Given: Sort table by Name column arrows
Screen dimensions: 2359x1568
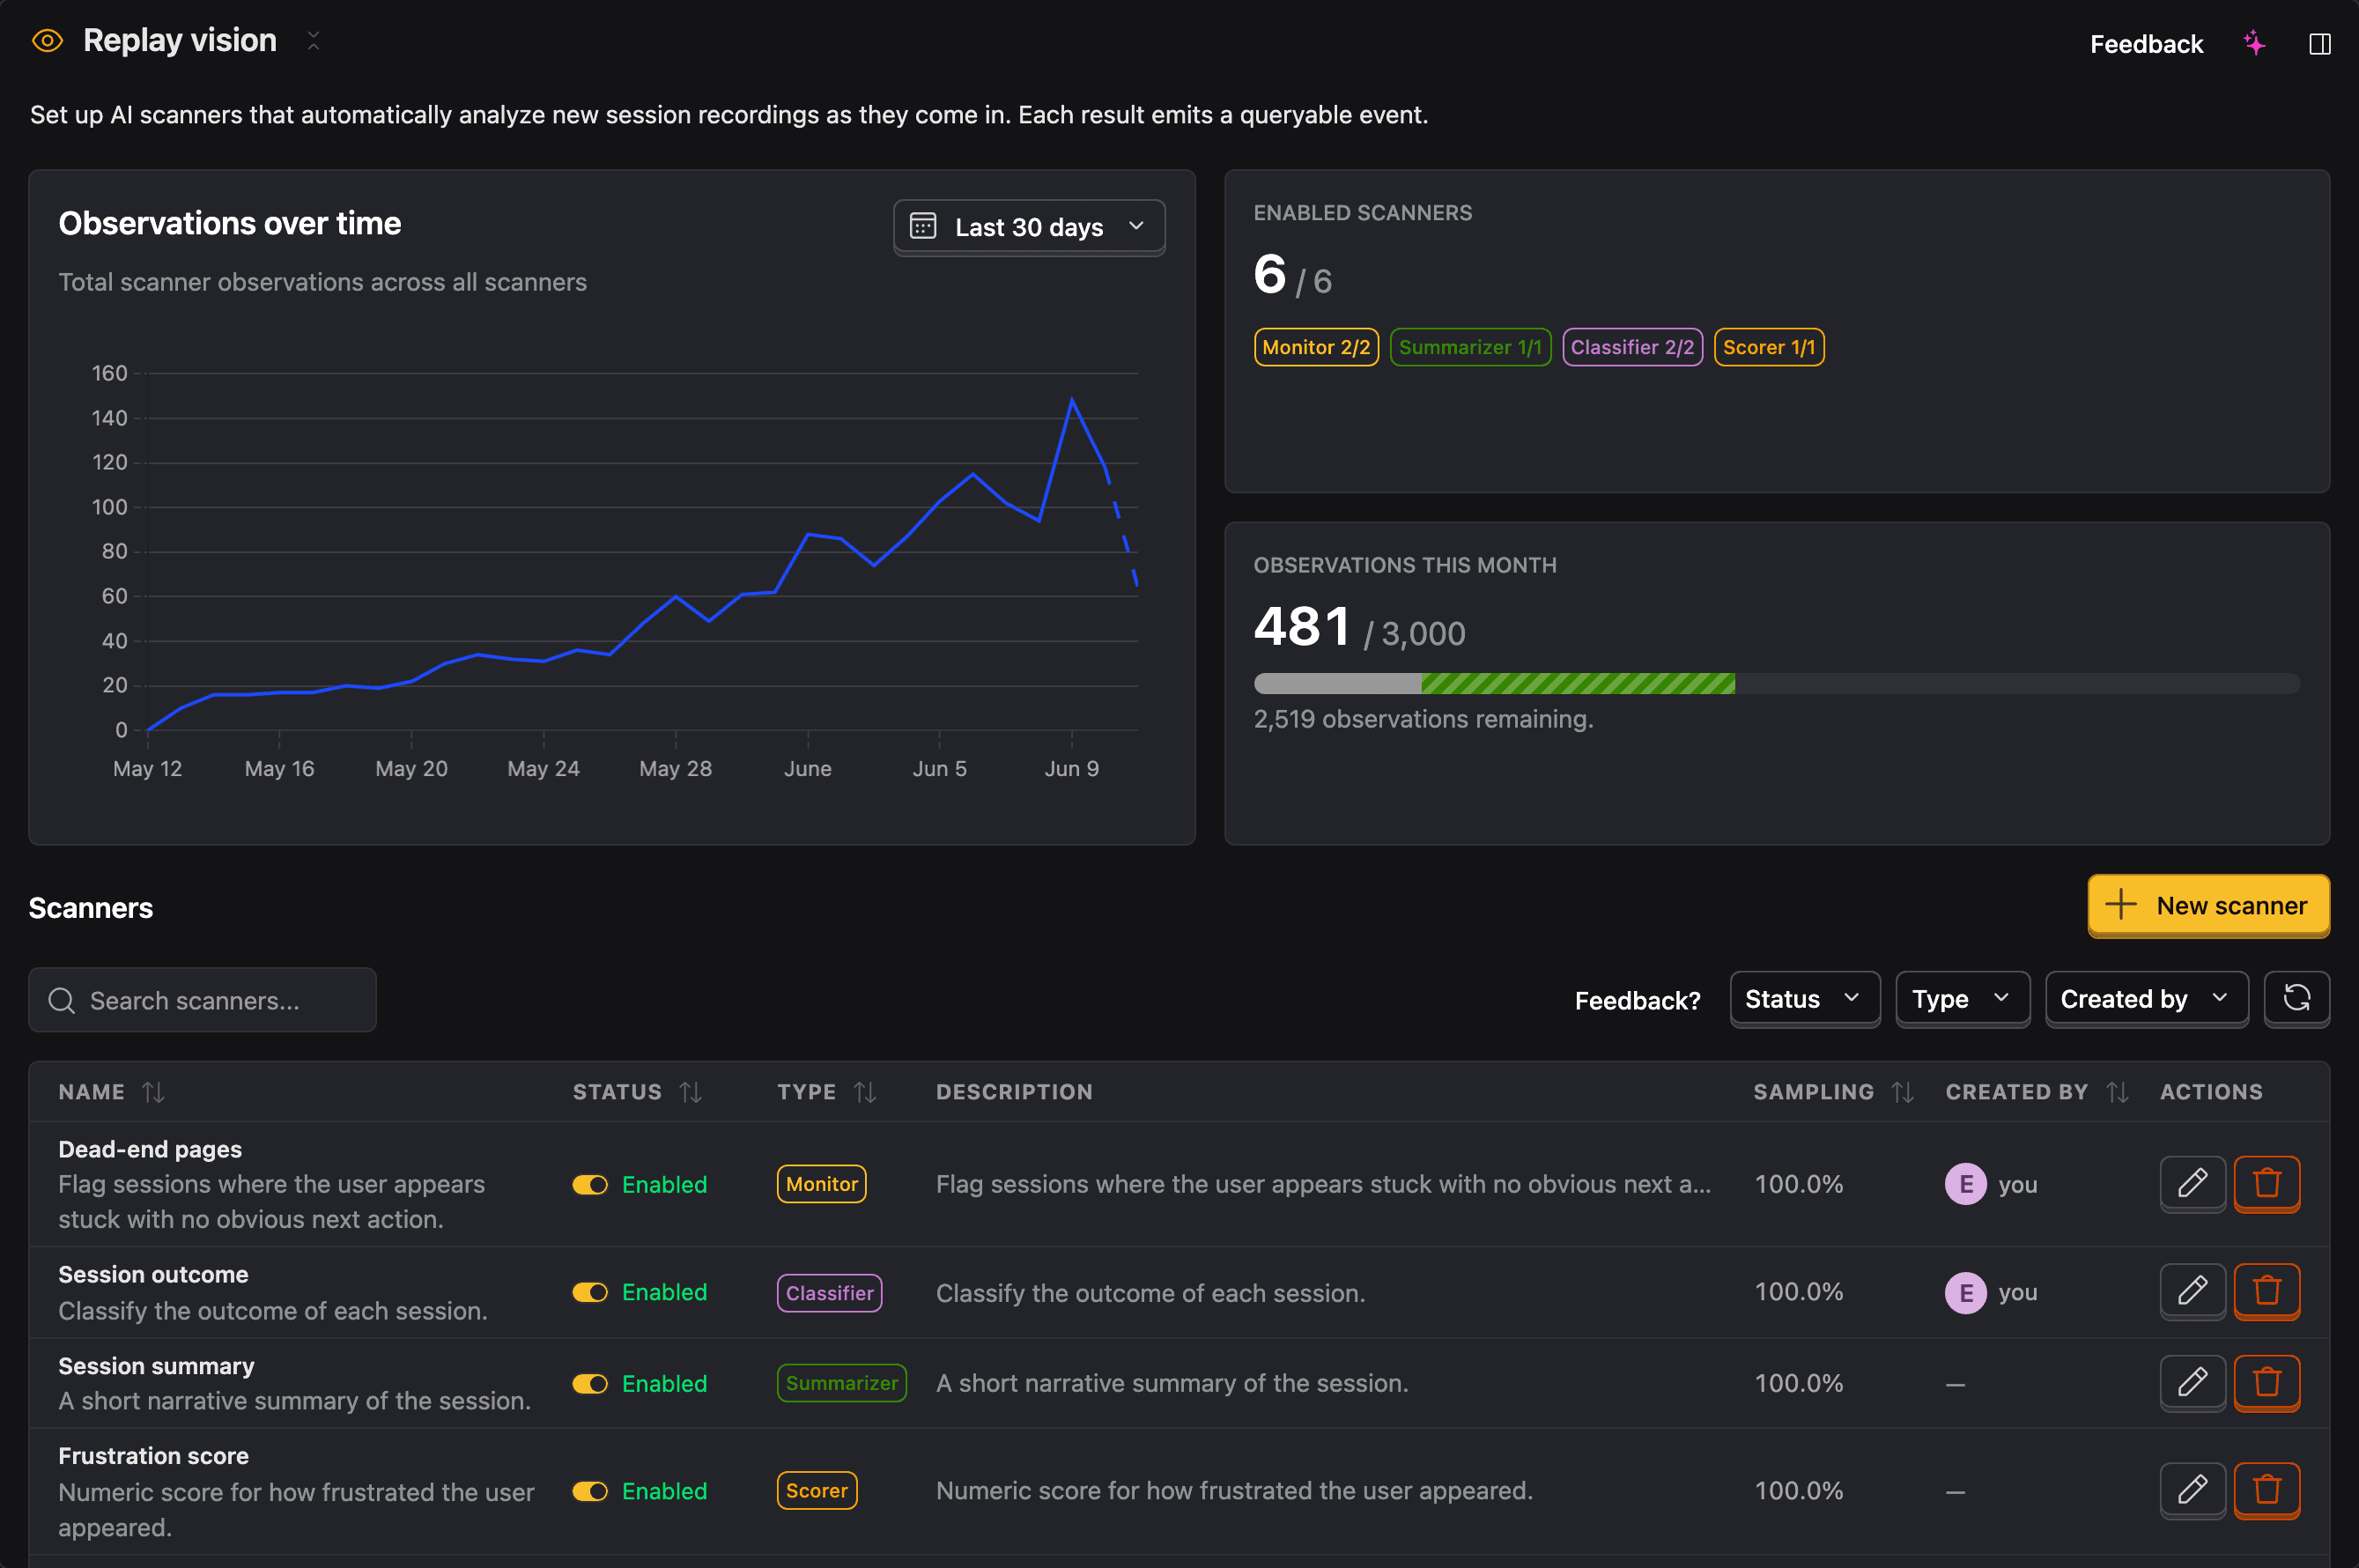Looking at the screenshot, I should tap(153, 1092).
